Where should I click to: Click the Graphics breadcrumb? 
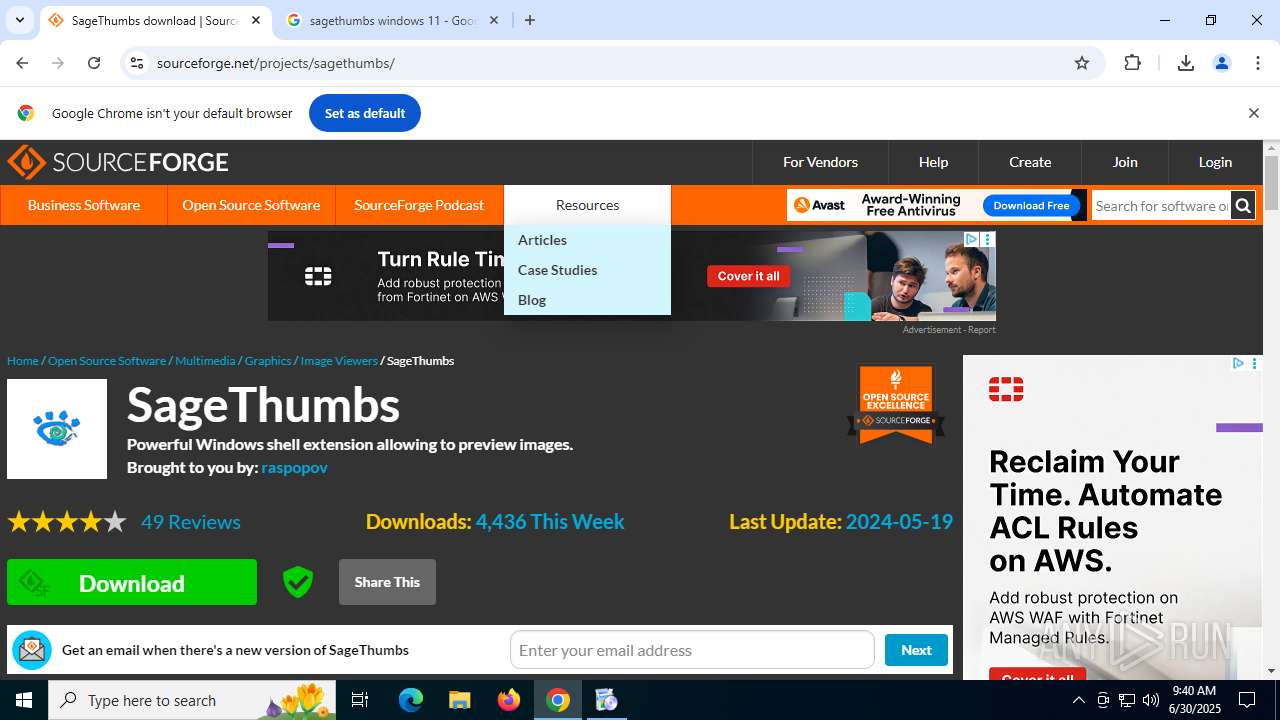[268, 361]
